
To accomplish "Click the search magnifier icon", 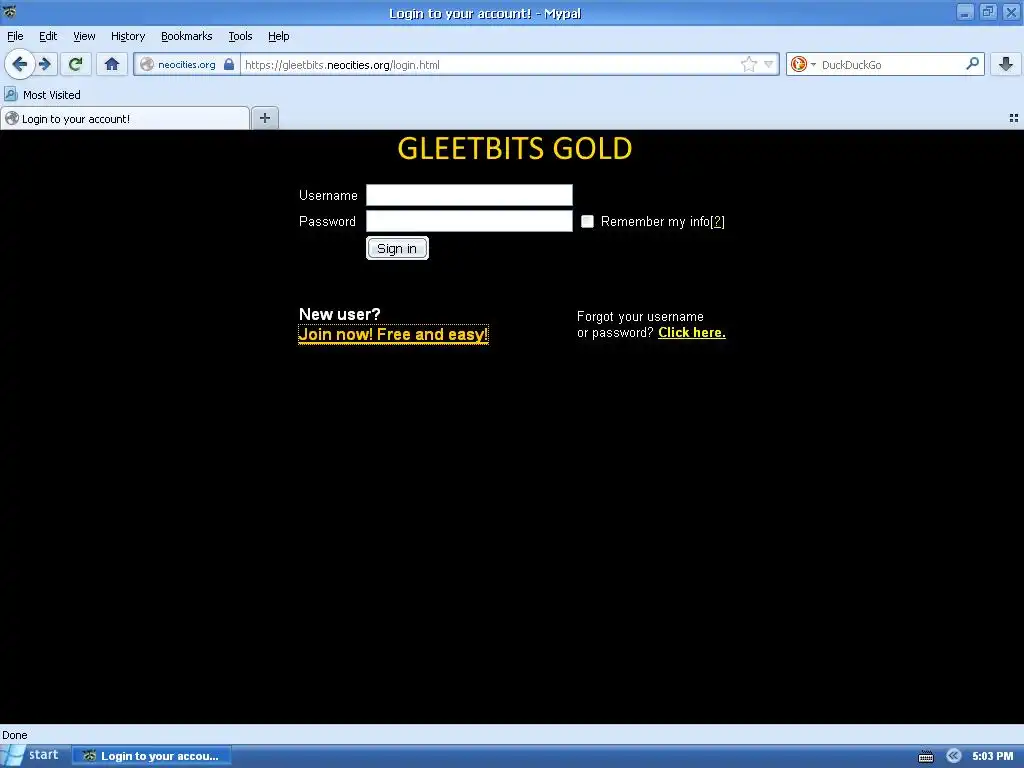I will [972, 63].
